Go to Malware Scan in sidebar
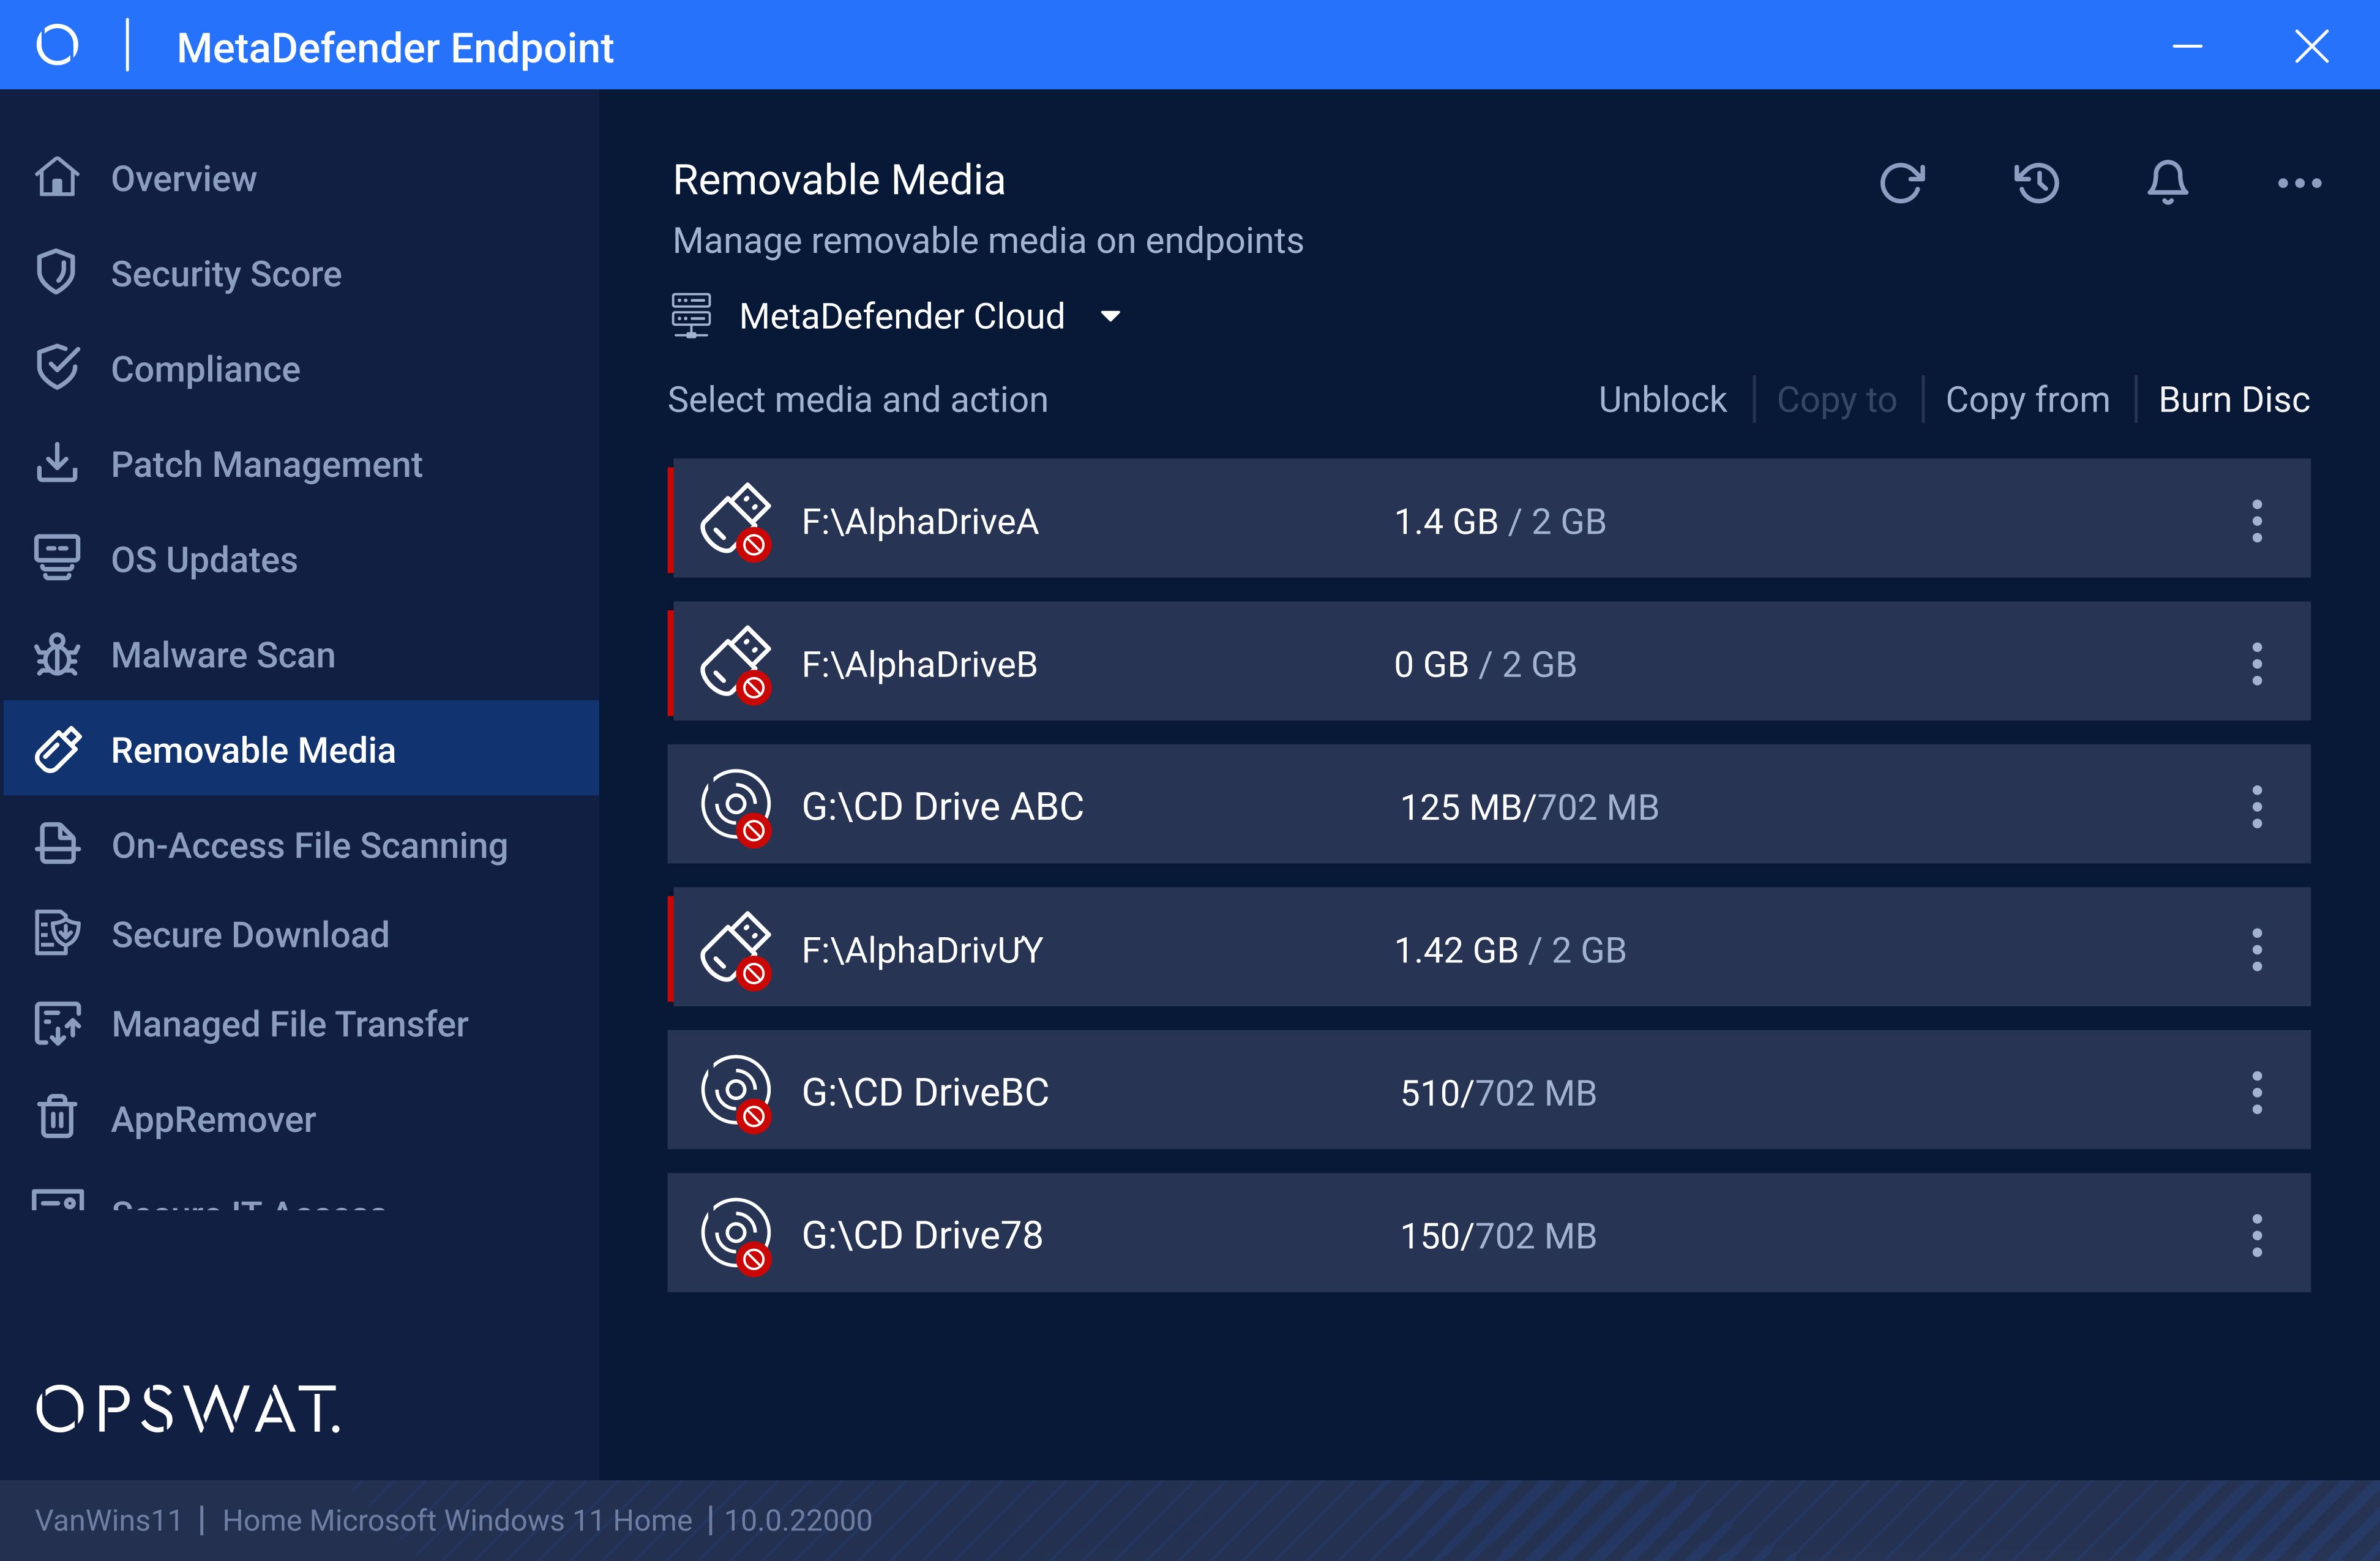This screenshot has height=1561, width=2380. click(x=222, y=655)
